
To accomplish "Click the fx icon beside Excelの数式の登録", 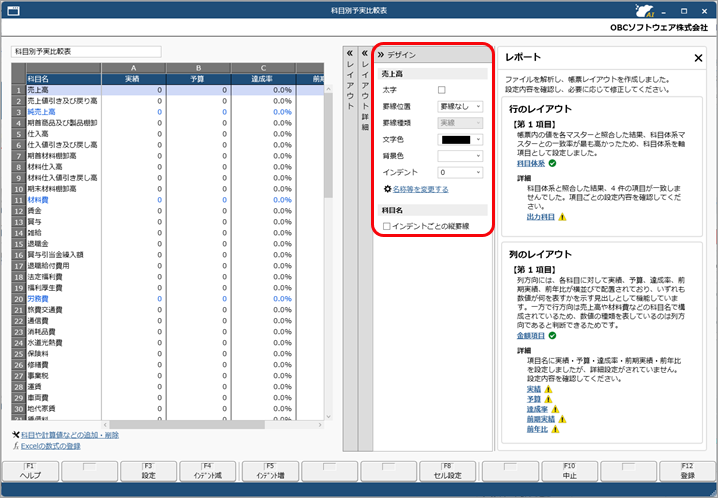I will [x=16, y=446].
